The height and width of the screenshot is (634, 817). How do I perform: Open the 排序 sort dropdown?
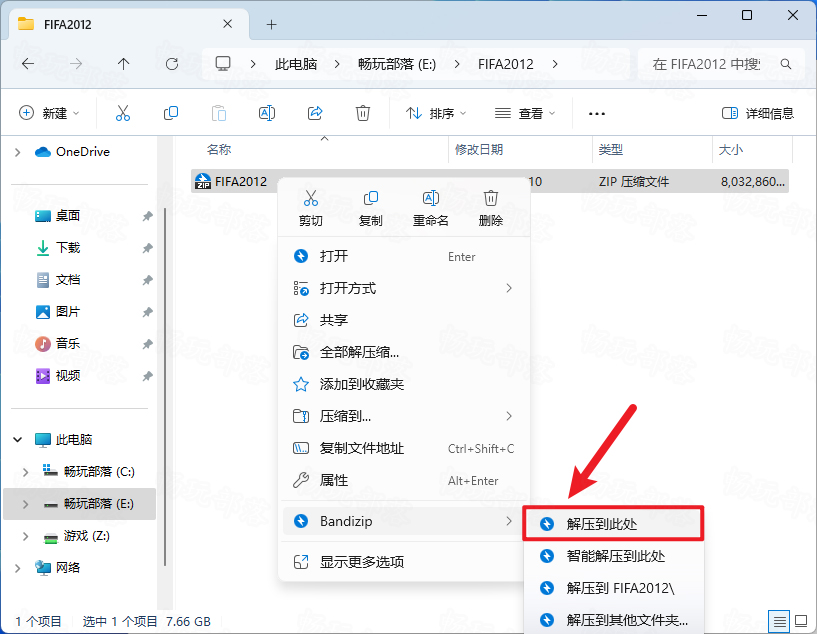(x=436, y=113)
